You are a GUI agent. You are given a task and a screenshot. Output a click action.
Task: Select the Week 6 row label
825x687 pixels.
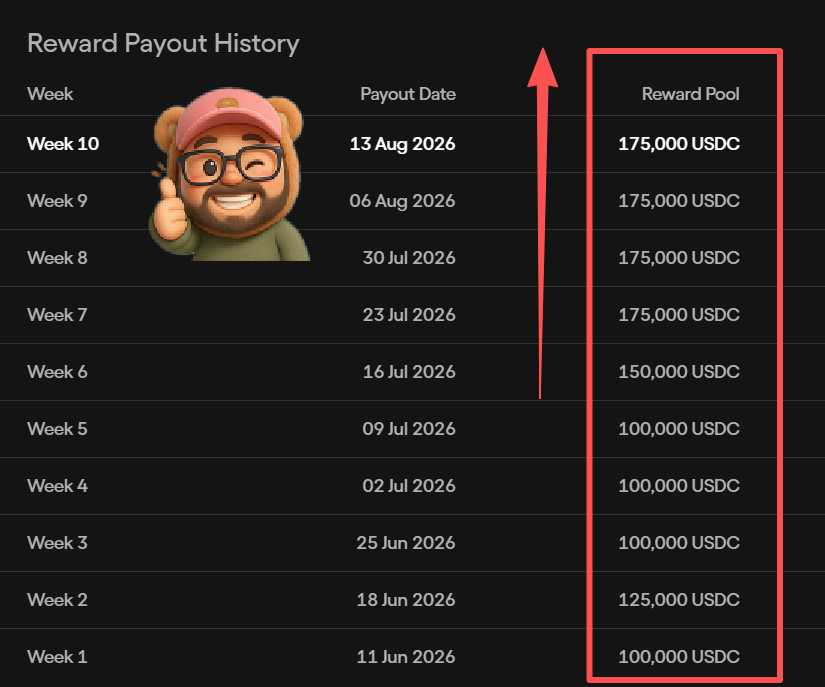click(57, 371)
